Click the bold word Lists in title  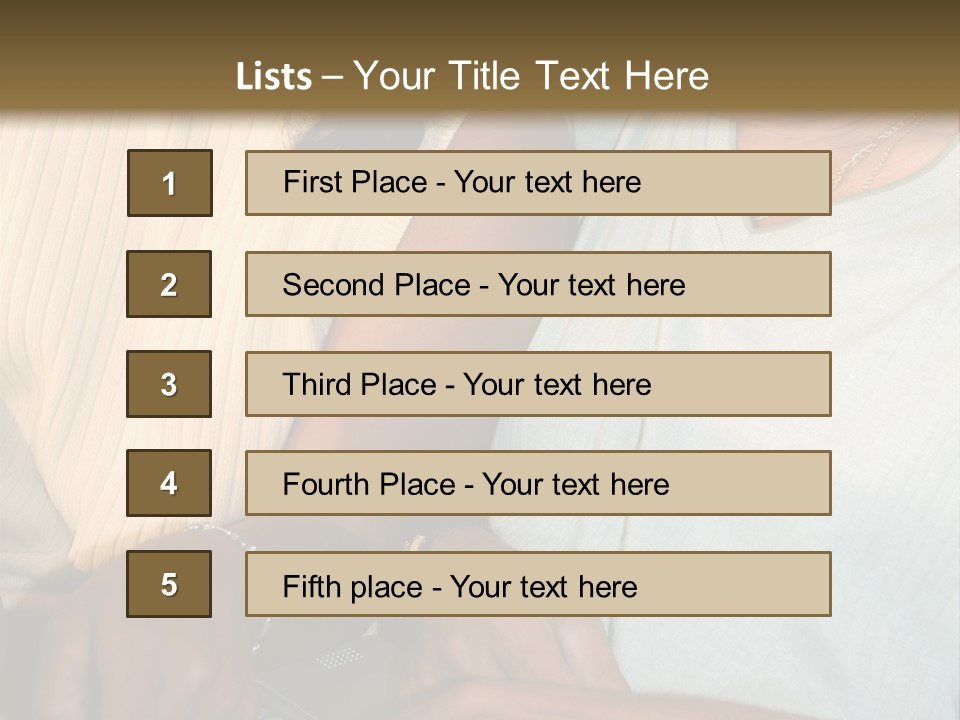coord(274,77)
